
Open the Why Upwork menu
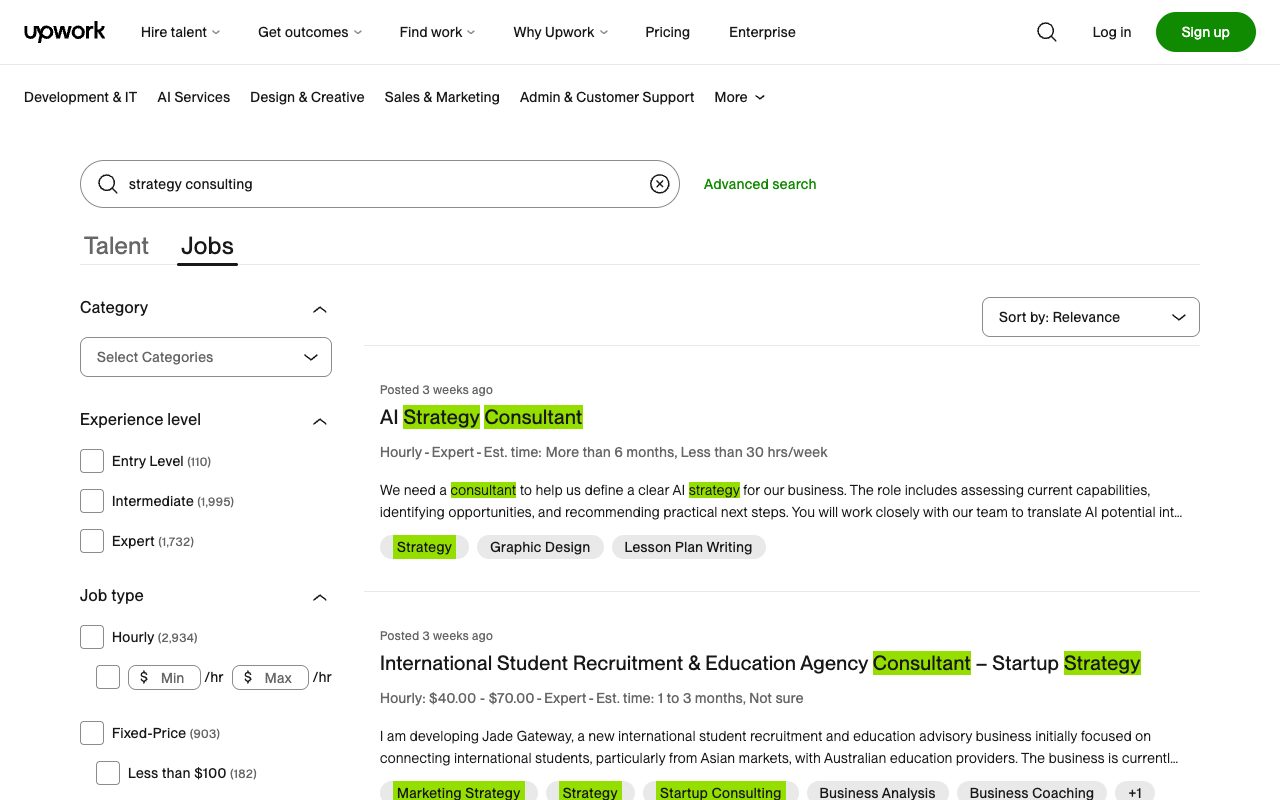561,32
